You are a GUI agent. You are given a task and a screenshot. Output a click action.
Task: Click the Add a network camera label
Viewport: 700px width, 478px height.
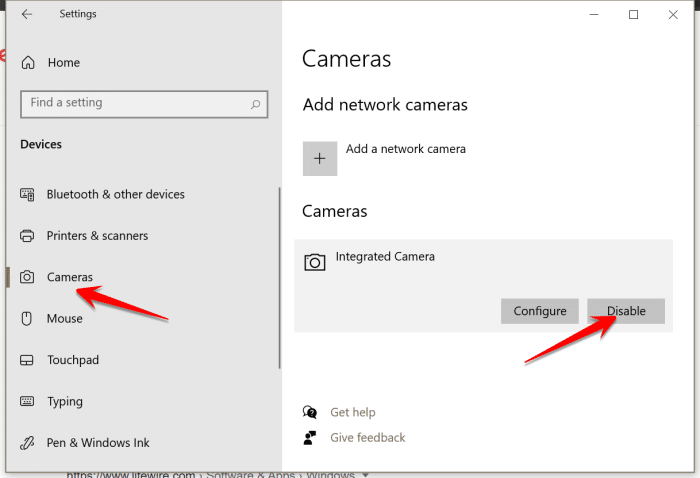point(406,149)
